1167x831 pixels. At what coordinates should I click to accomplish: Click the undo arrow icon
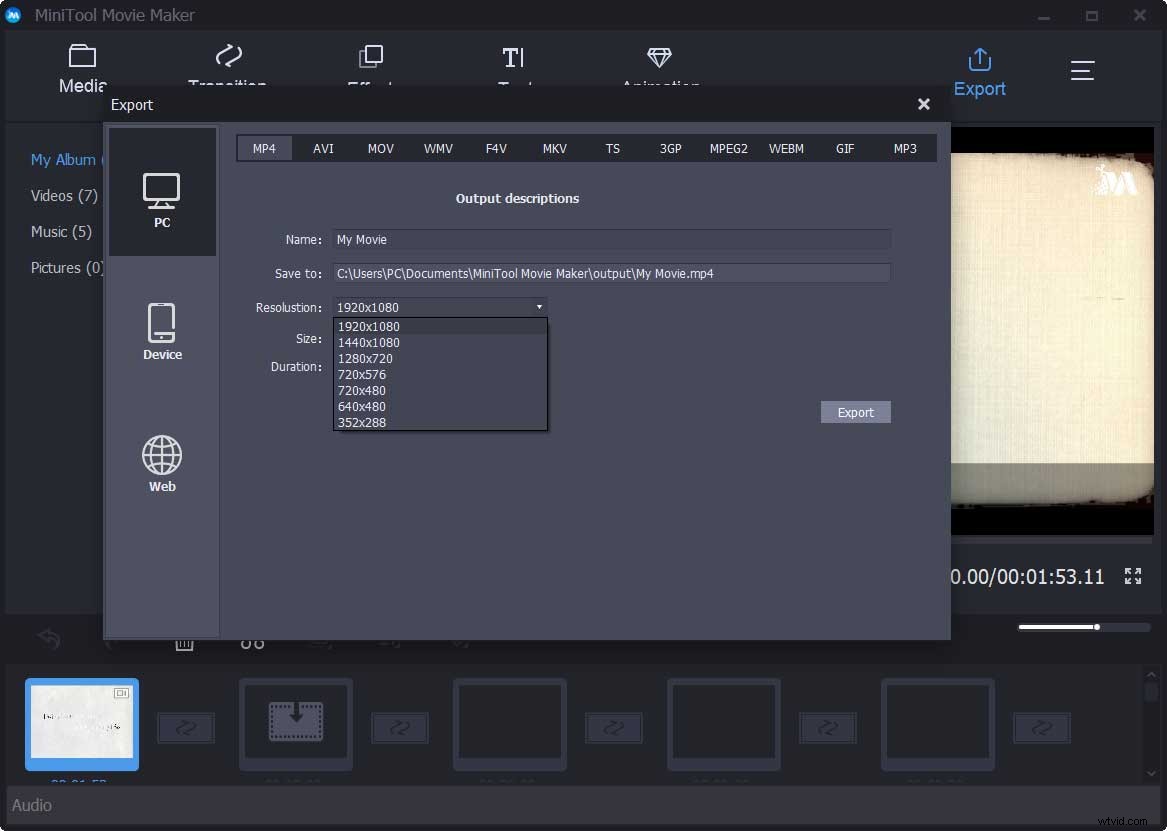[48, 638]
